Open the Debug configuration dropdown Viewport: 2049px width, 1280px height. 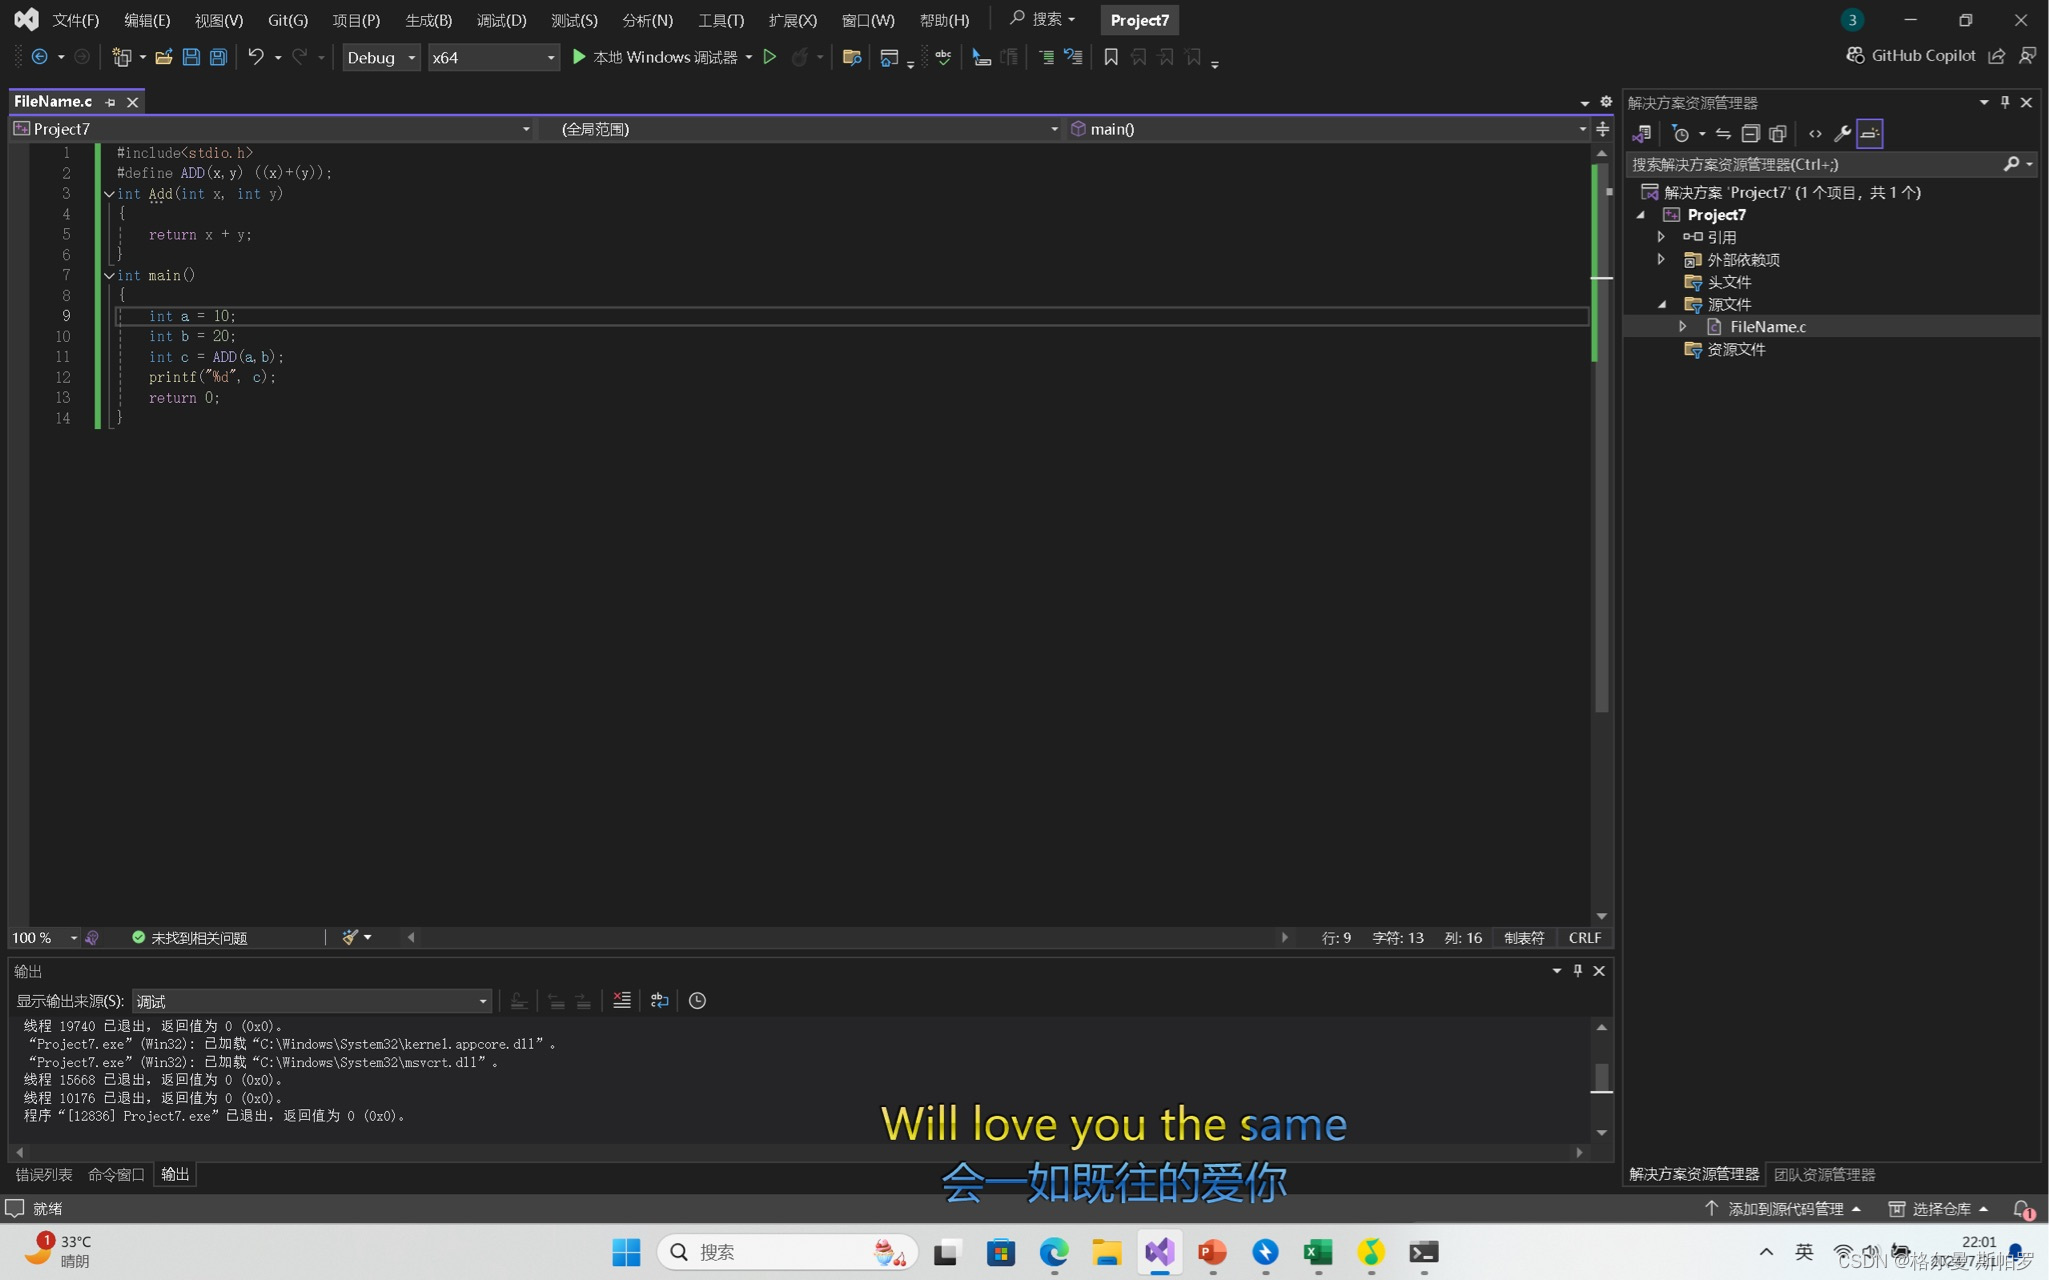tap(381, 57)
